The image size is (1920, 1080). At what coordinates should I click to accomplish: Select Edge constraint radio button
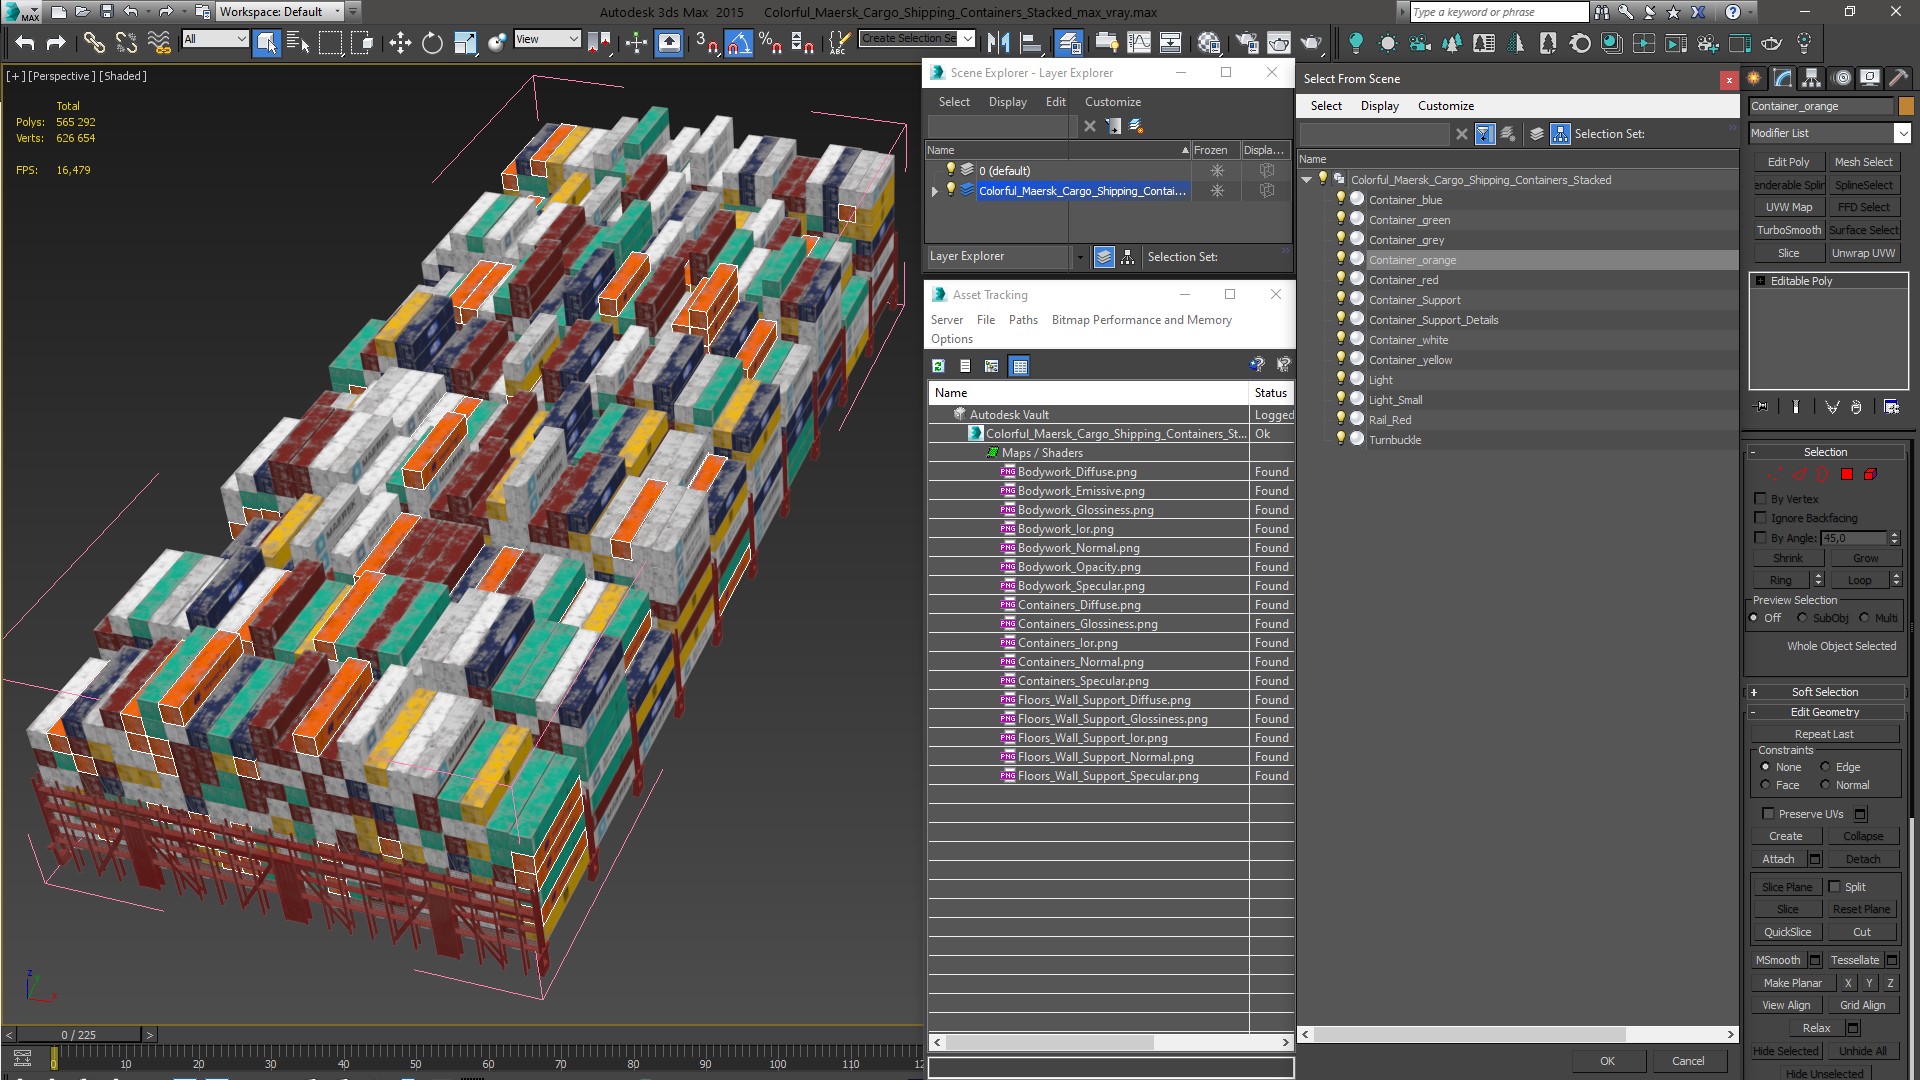[1825, 767]
